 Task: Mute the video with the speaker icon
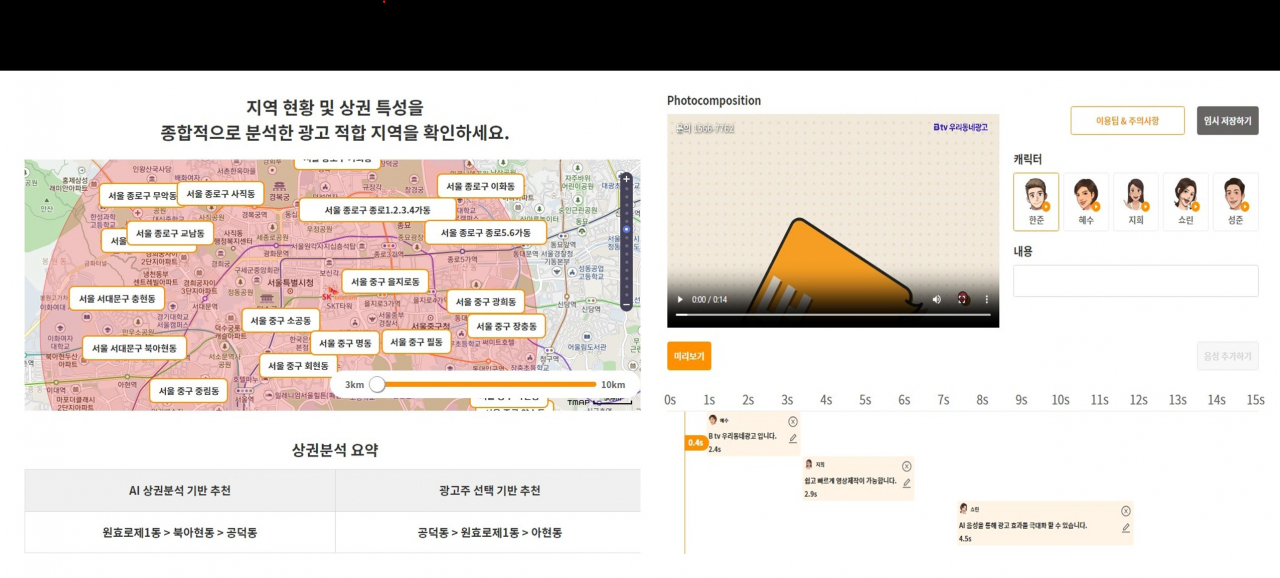937,299
